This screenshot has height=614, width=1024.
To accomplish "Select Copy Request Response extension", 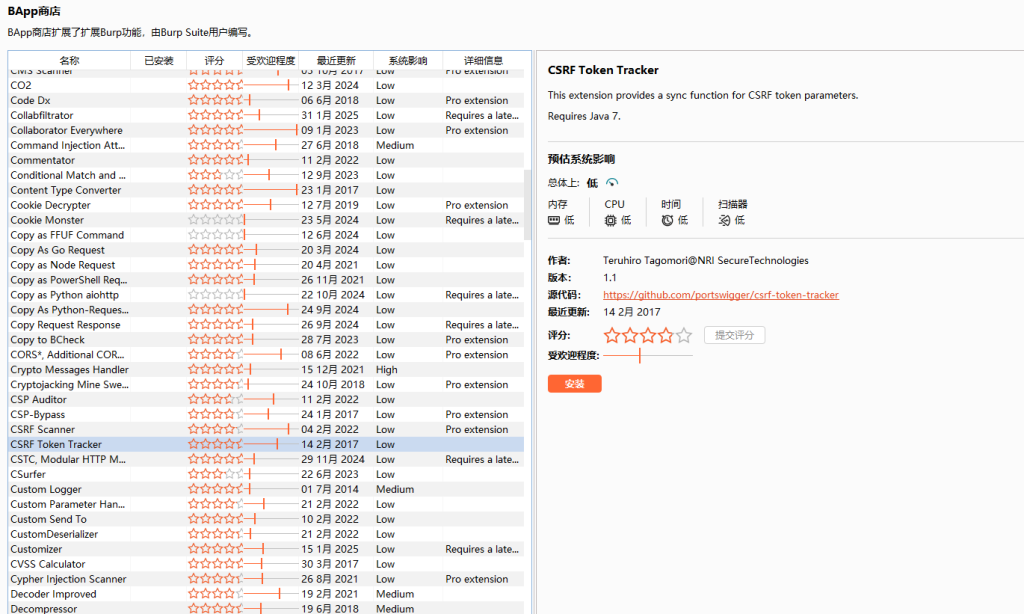I will pos(266,325).
